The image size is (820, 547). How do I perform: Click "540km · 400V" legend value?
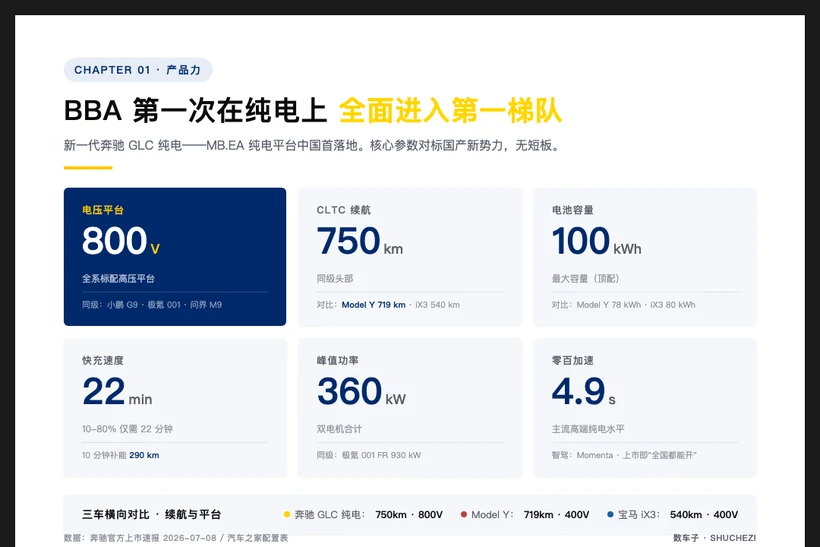704,515
